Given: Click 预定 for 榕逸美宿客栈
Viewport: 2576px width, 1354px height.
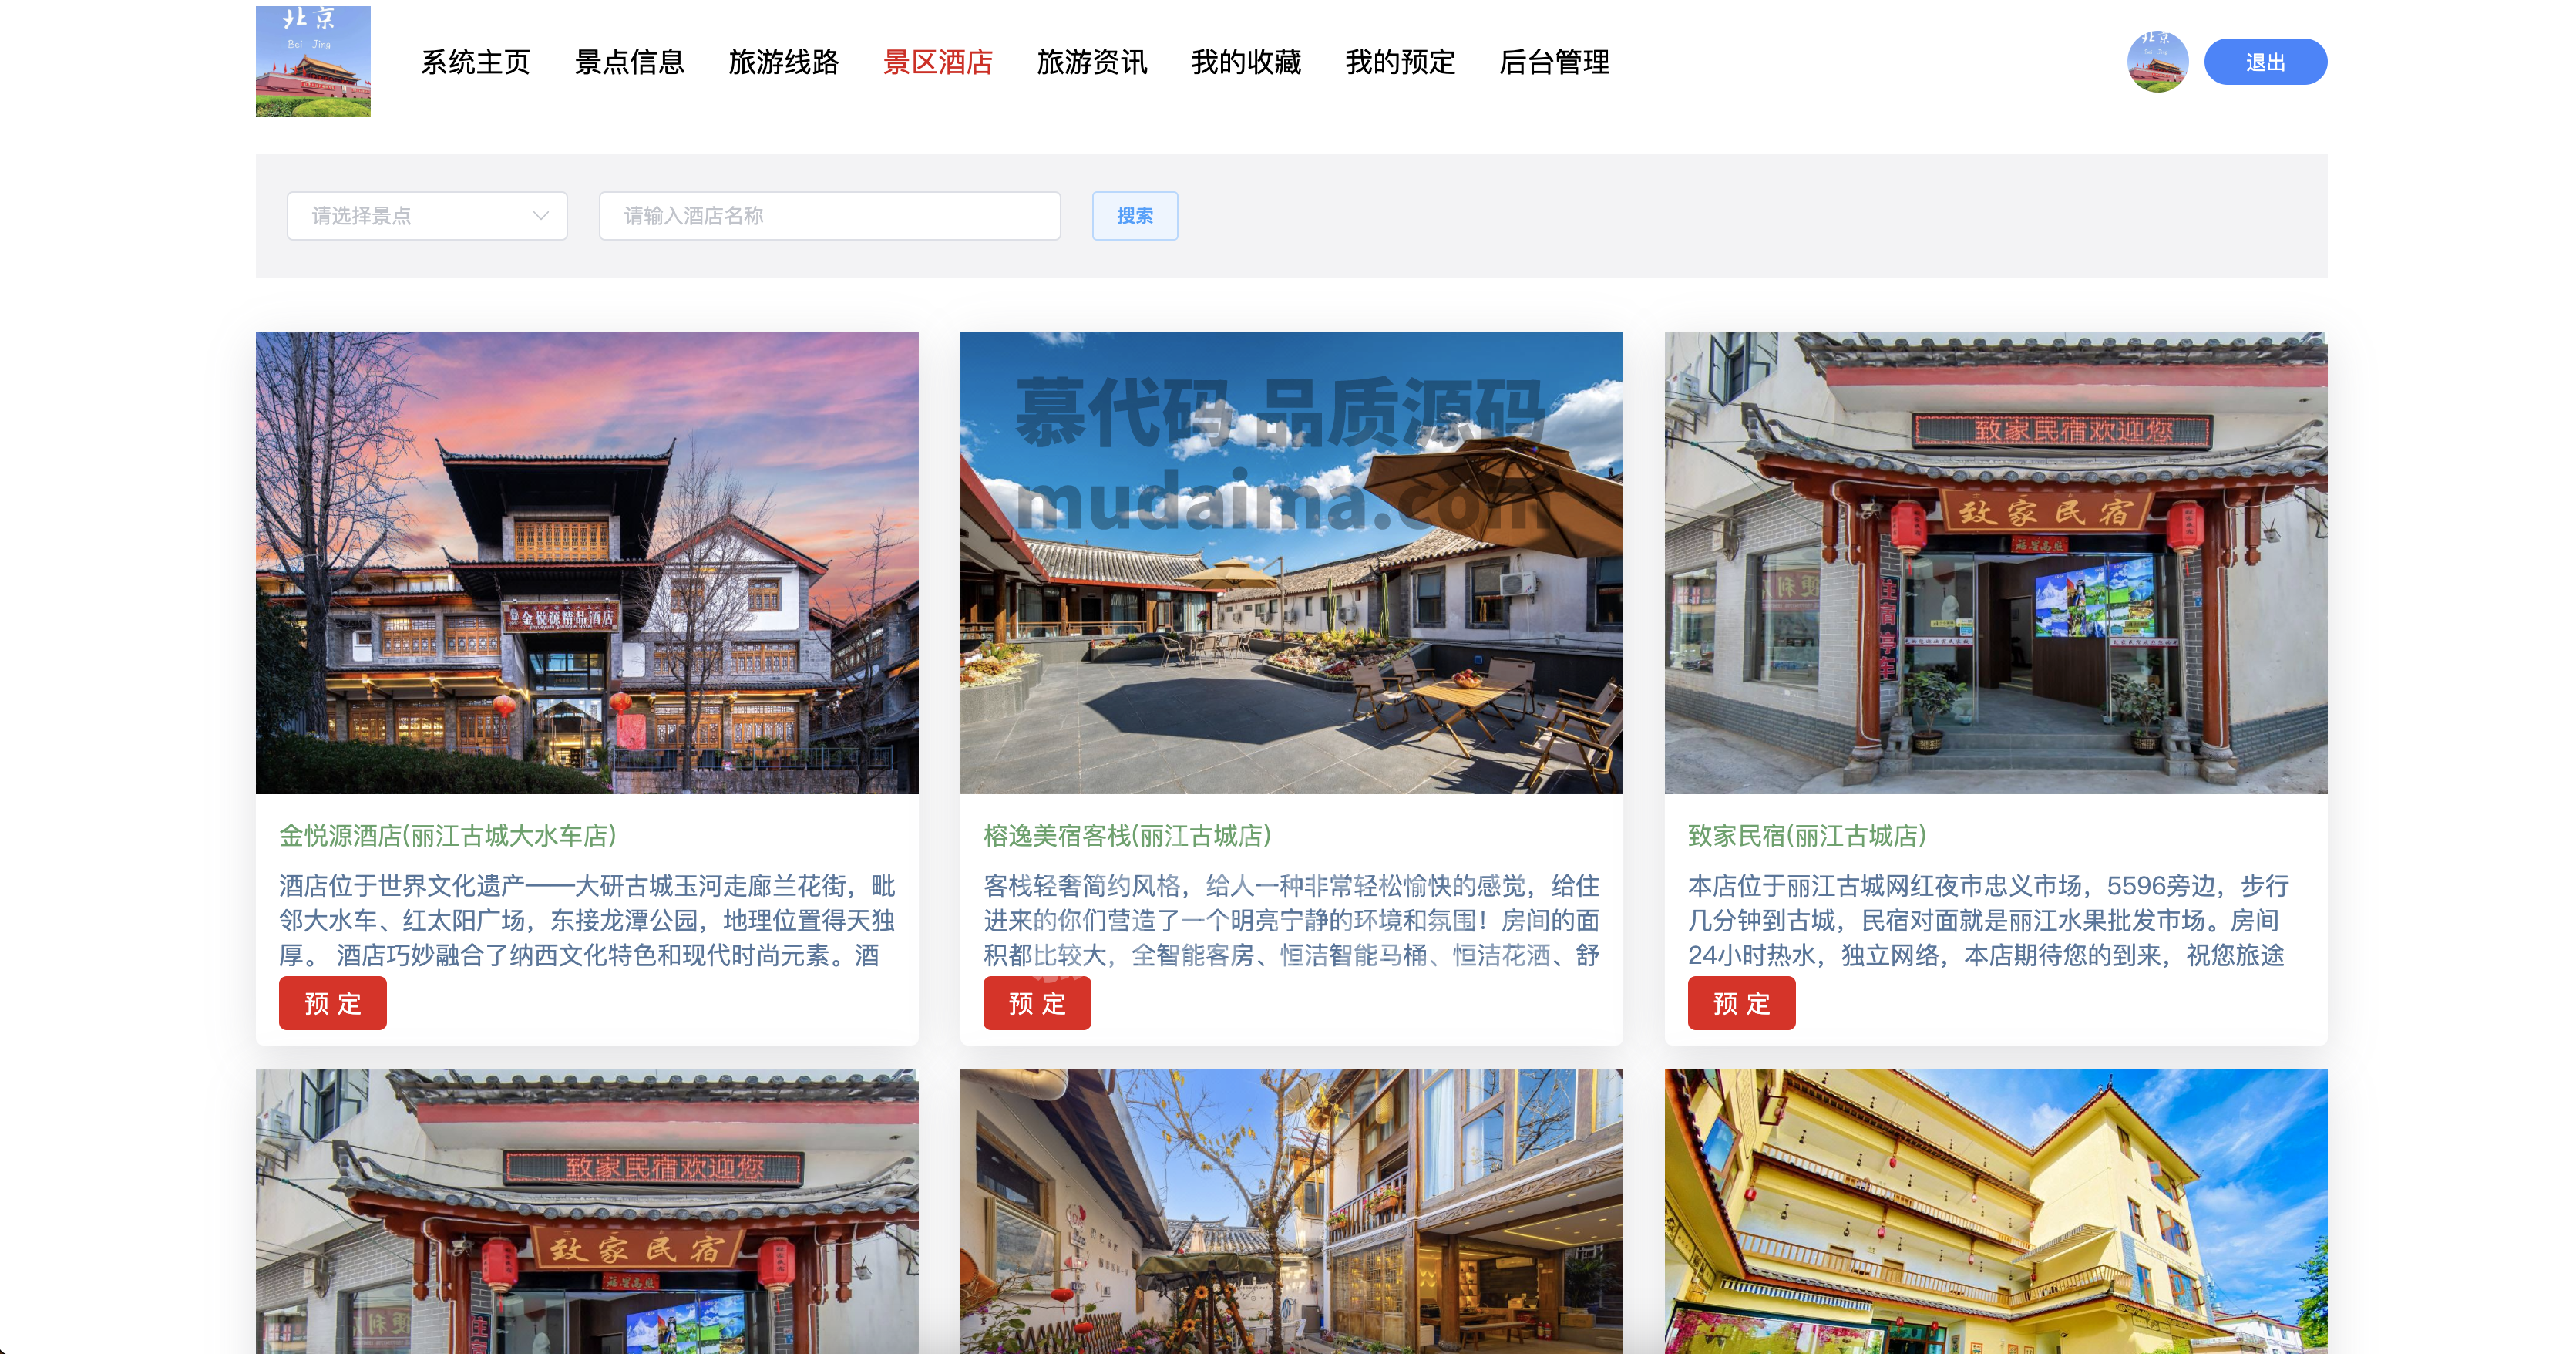Looking at the screenshot, I should (x=1036, y=1003).
